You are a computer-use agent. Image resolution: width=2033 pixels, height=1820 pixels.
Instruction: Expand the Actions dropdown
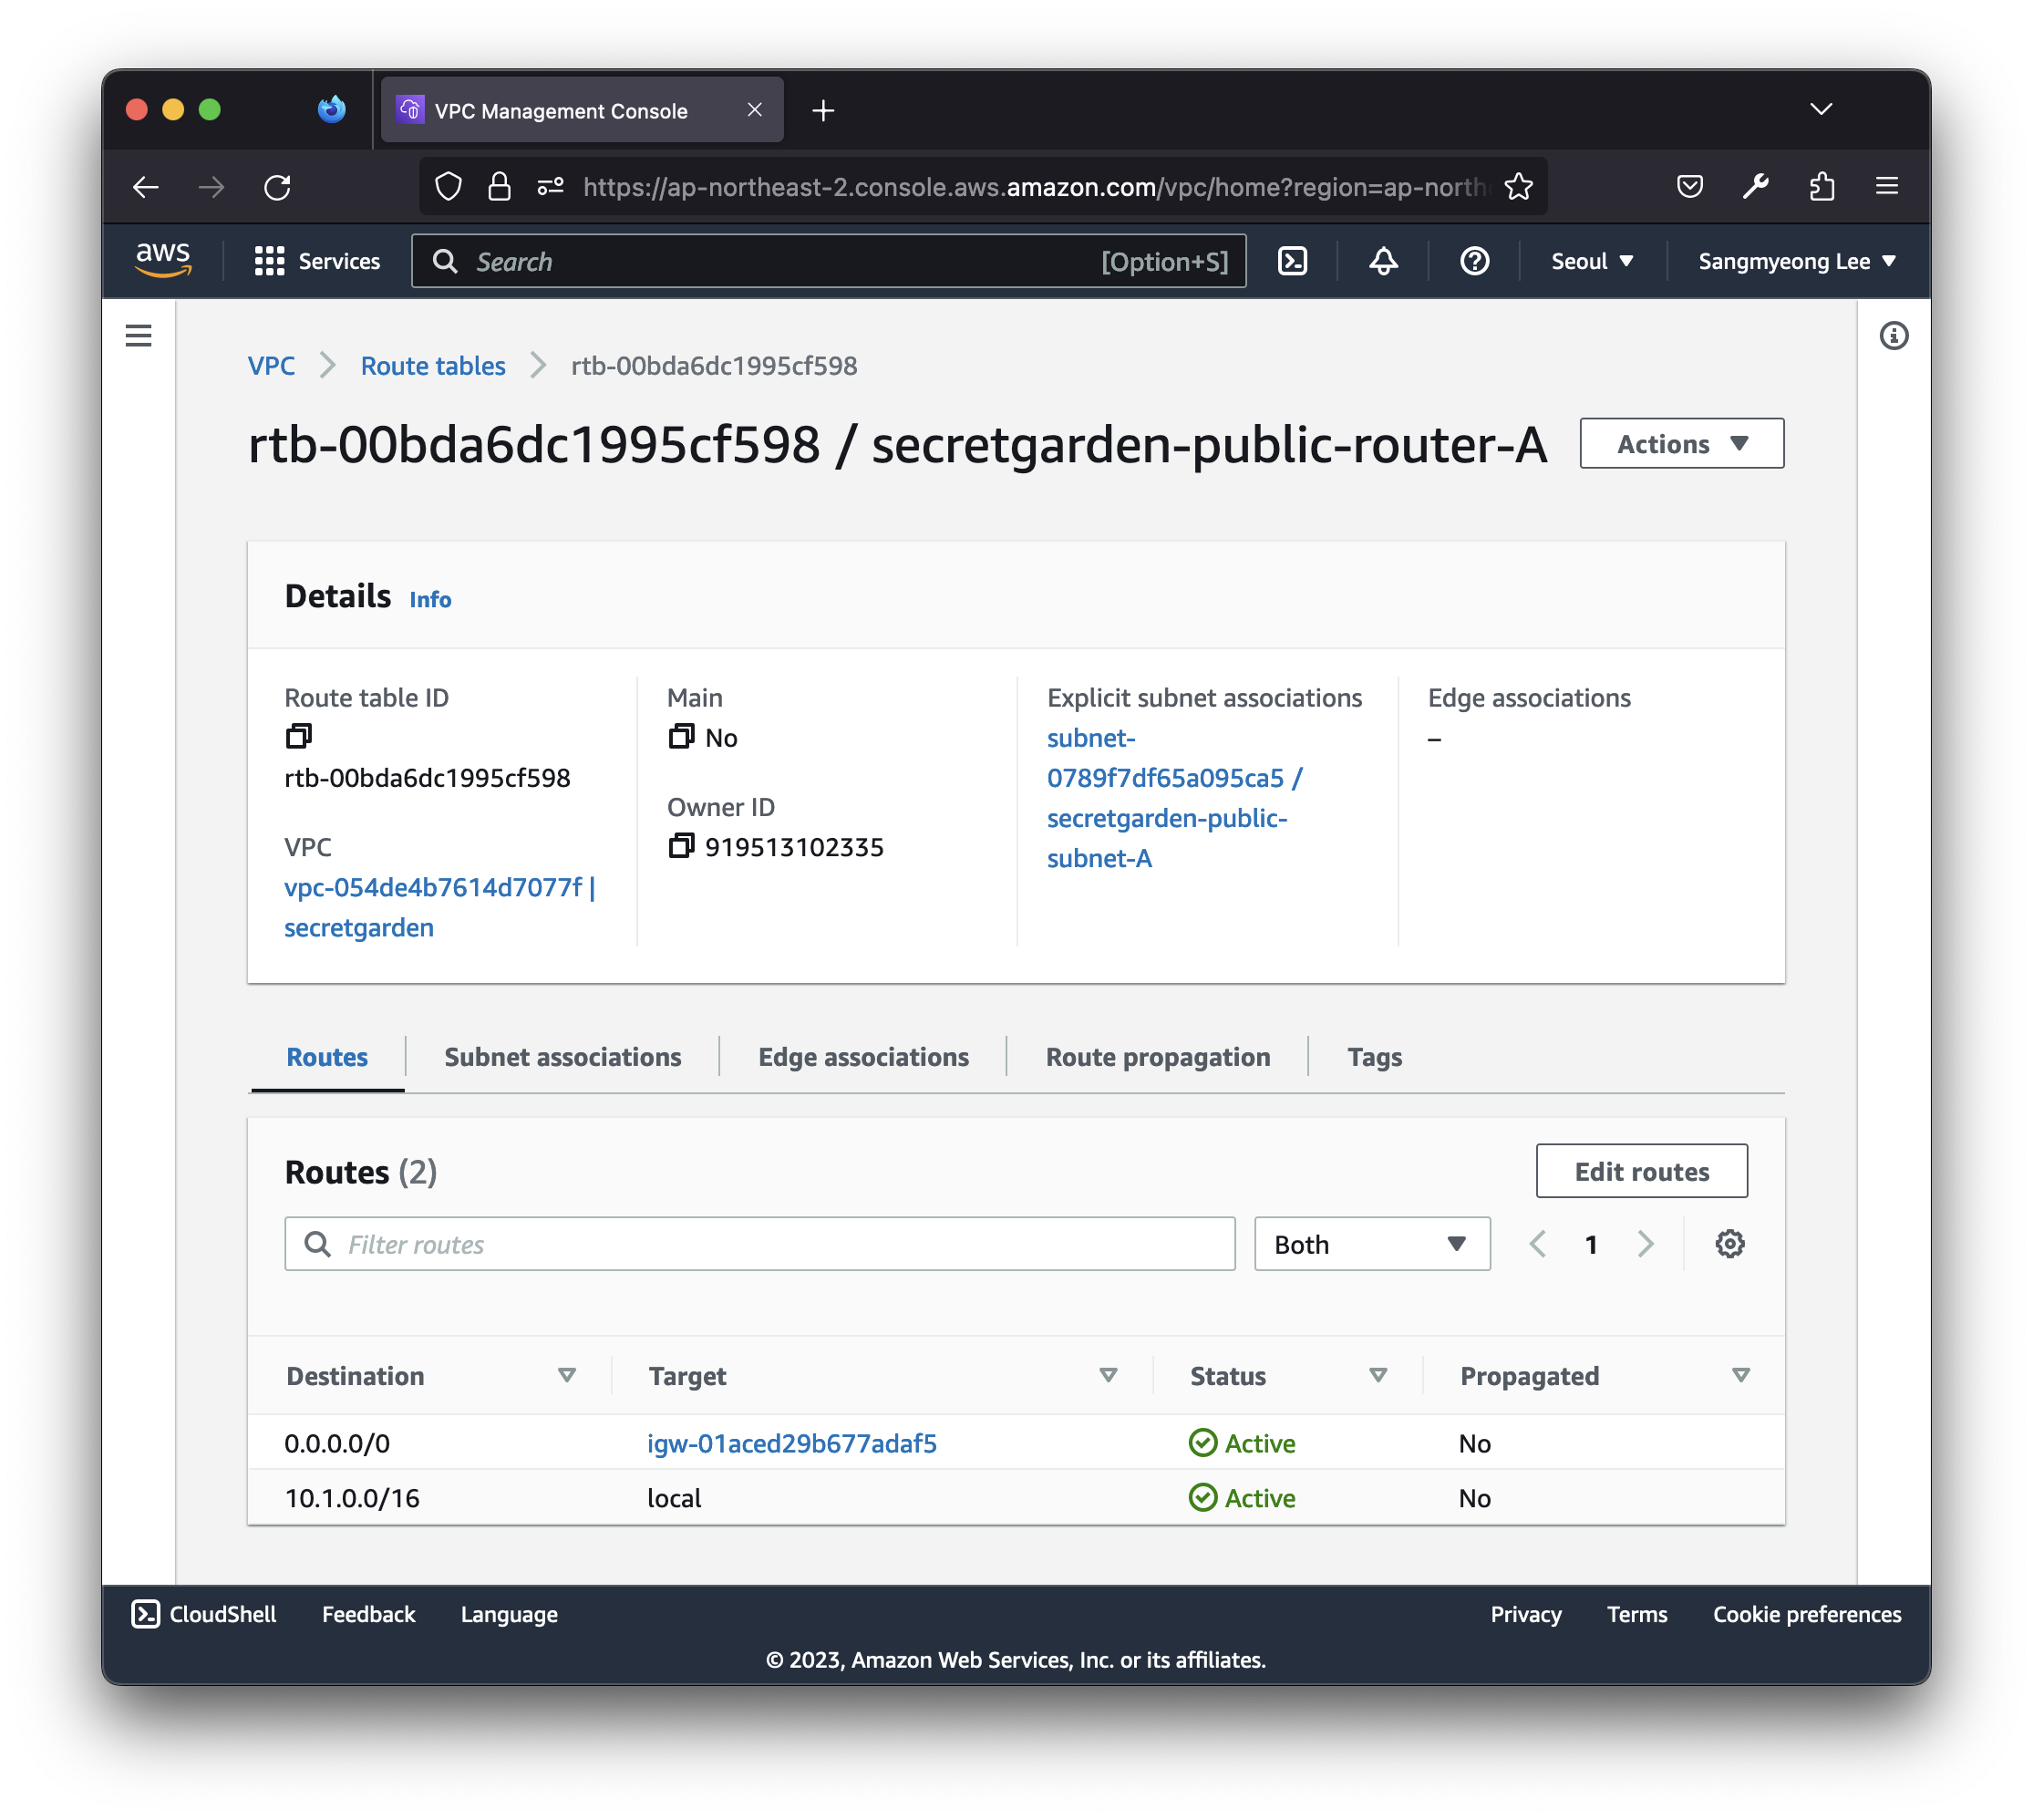(x=1681, y=443)
